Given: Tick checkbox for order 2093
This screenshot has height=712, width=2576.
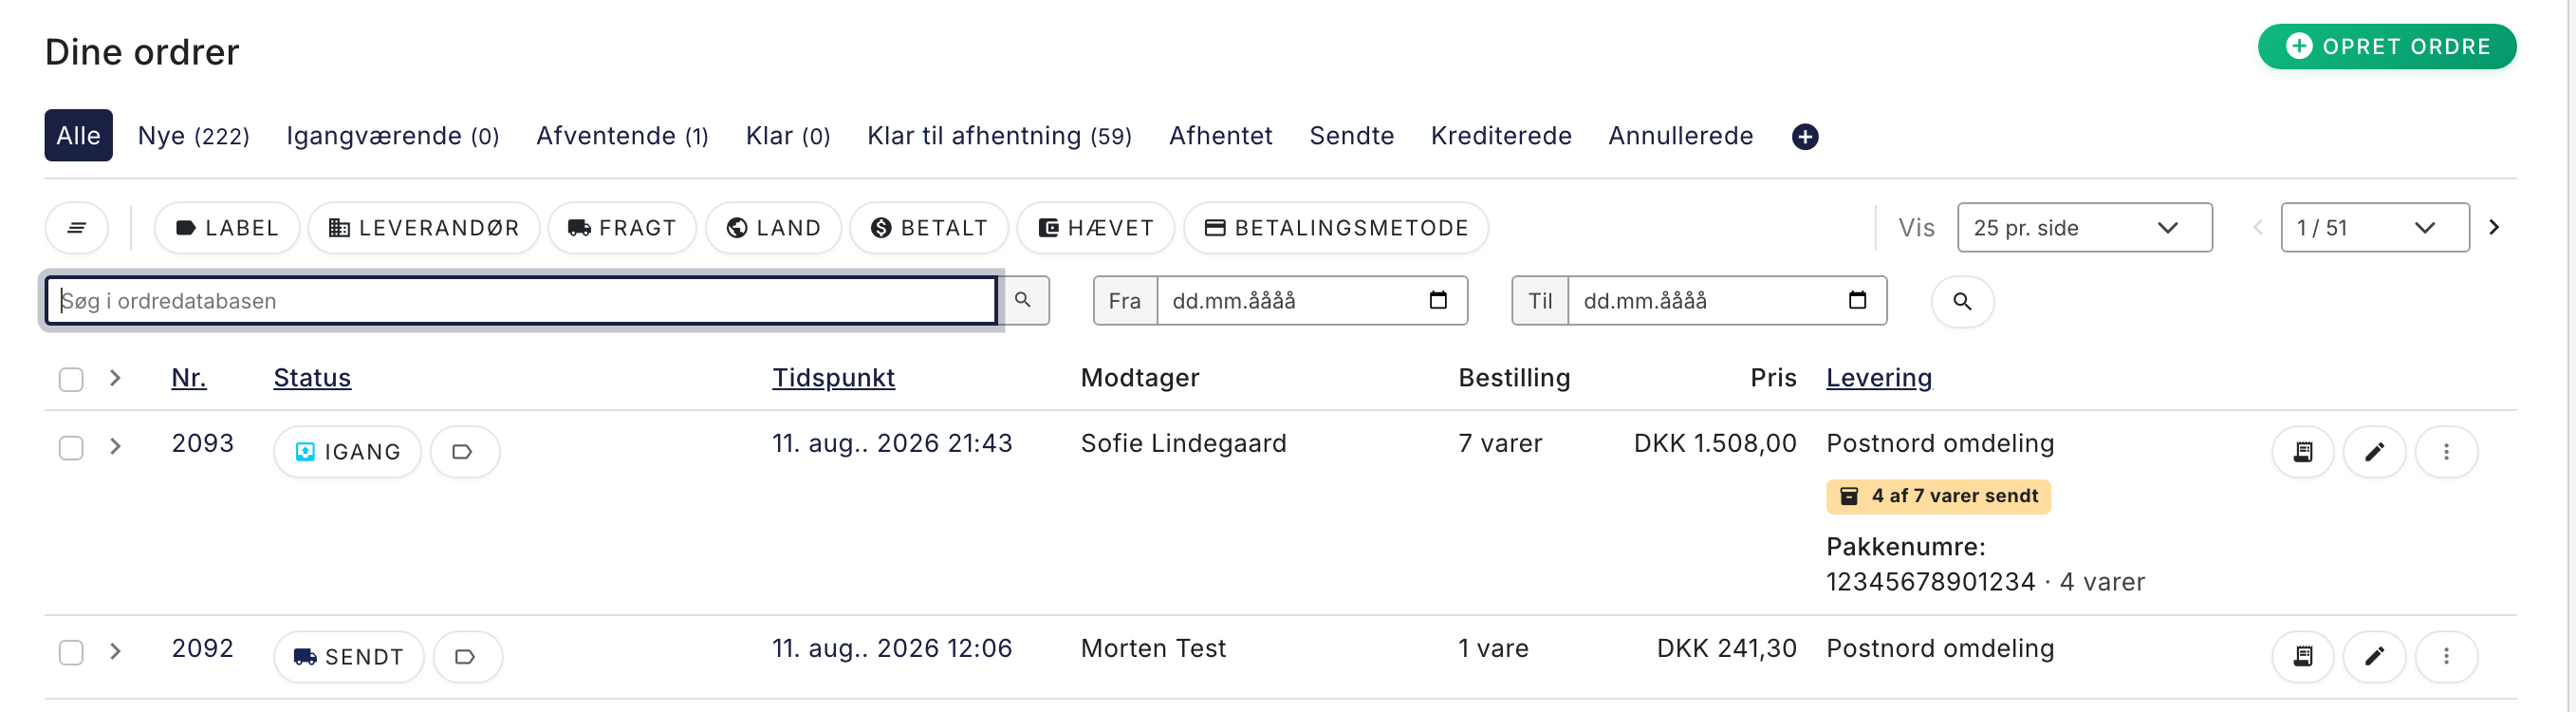Looking at the screenshot, I should pyautogui.click(x=71, y=447).
